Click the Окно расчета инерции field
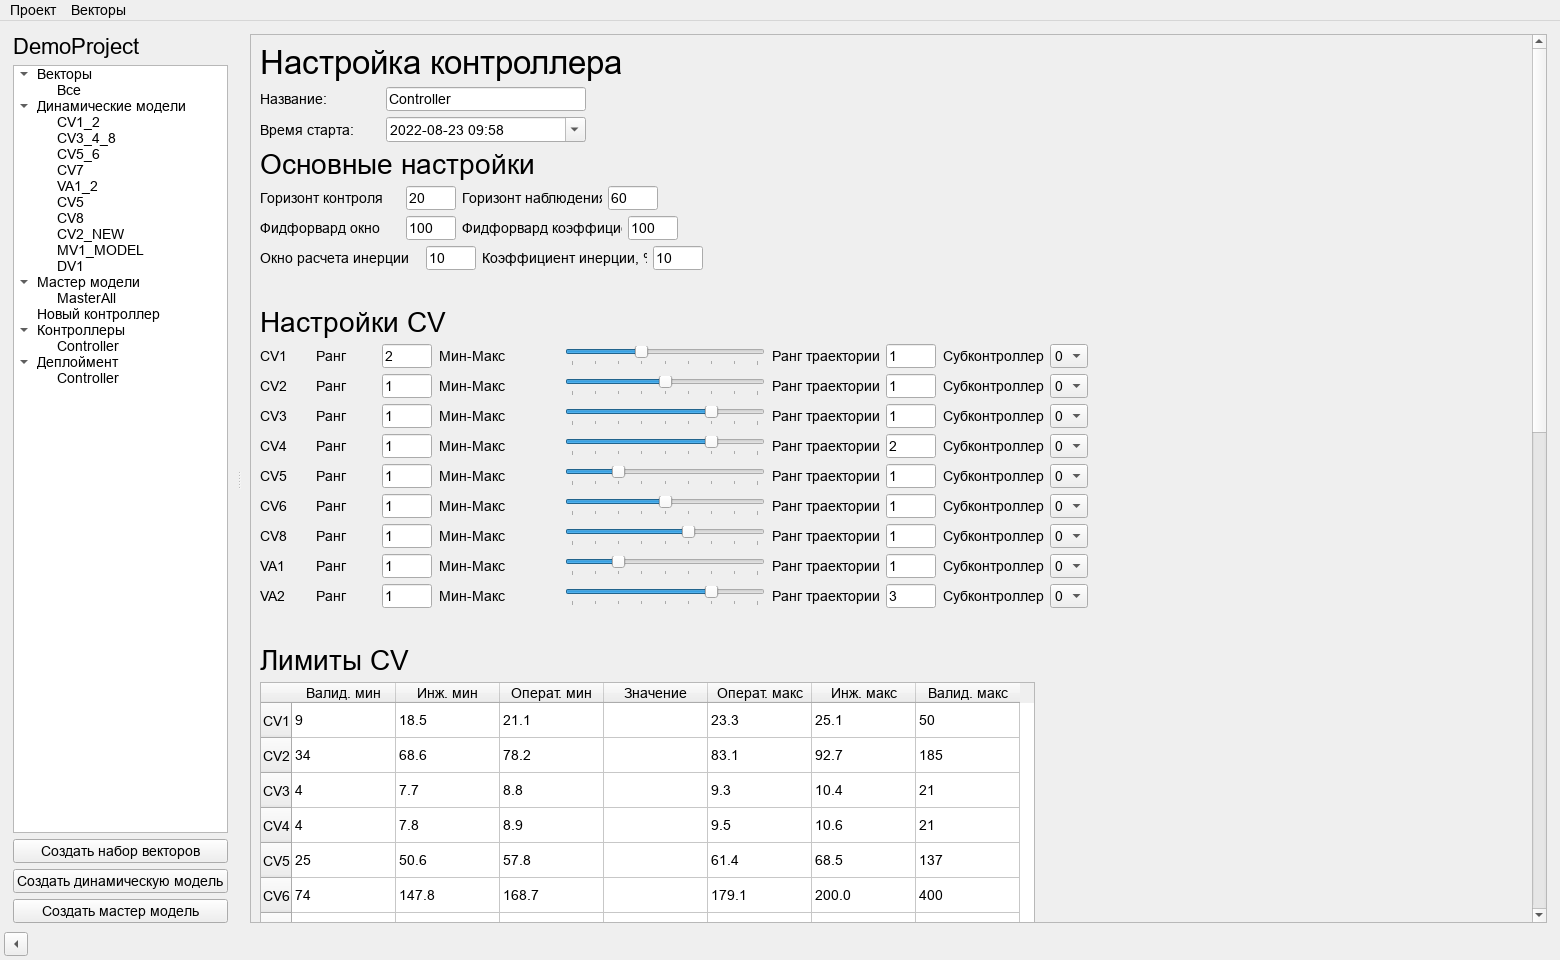The width and height of the screenshot is (1560, 960). 451,258
